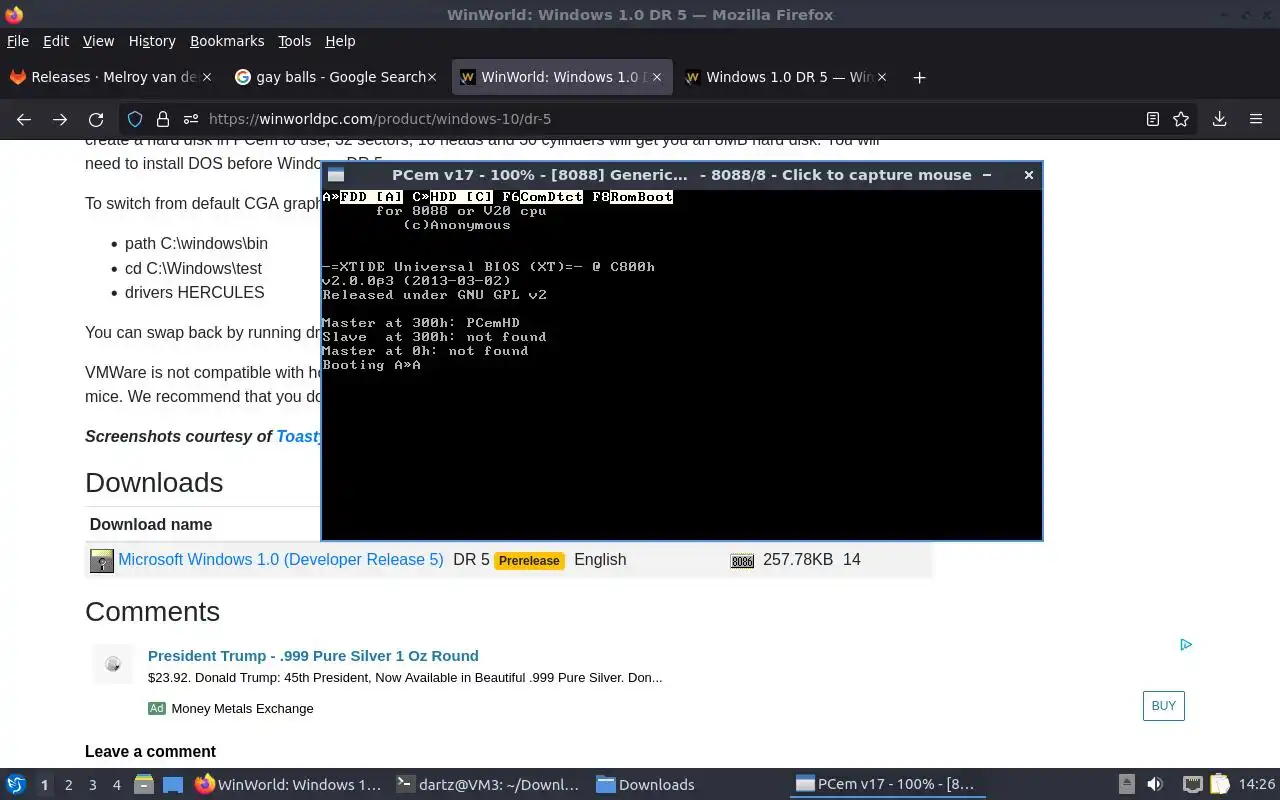Open the 'President Trump - .999 Pure Silver' ad link

[313, 656]
